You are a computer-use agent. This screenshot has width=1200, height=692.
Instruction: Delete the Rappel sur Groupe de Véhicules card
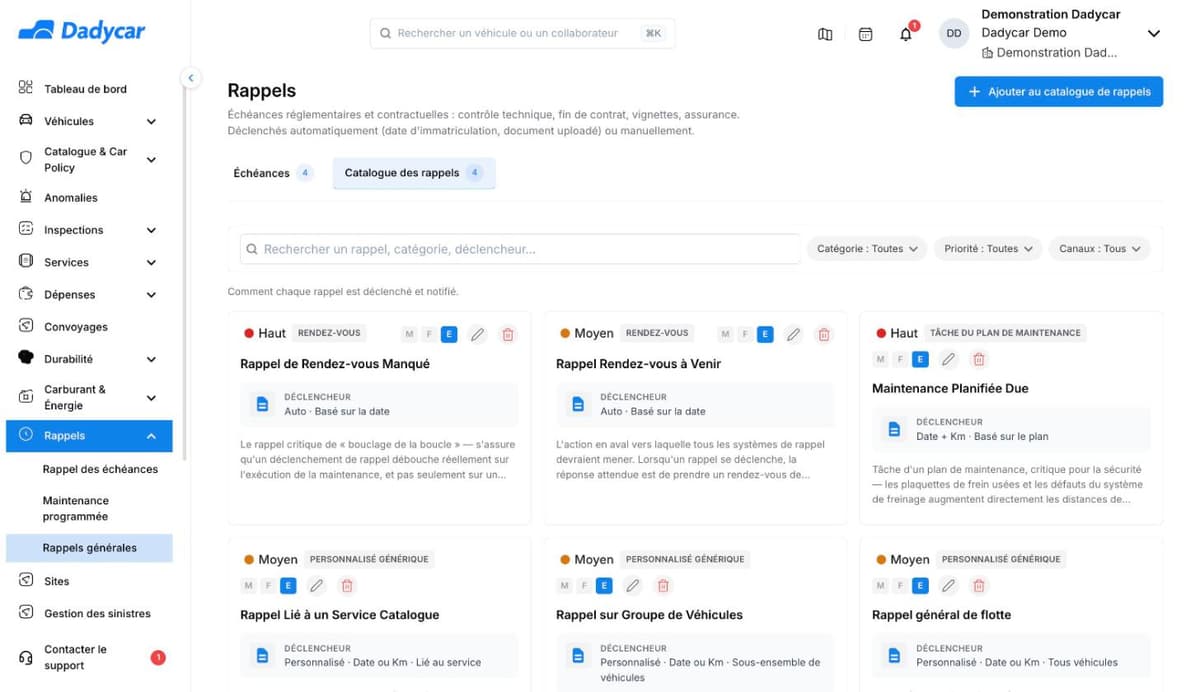[x=663, y=585]
